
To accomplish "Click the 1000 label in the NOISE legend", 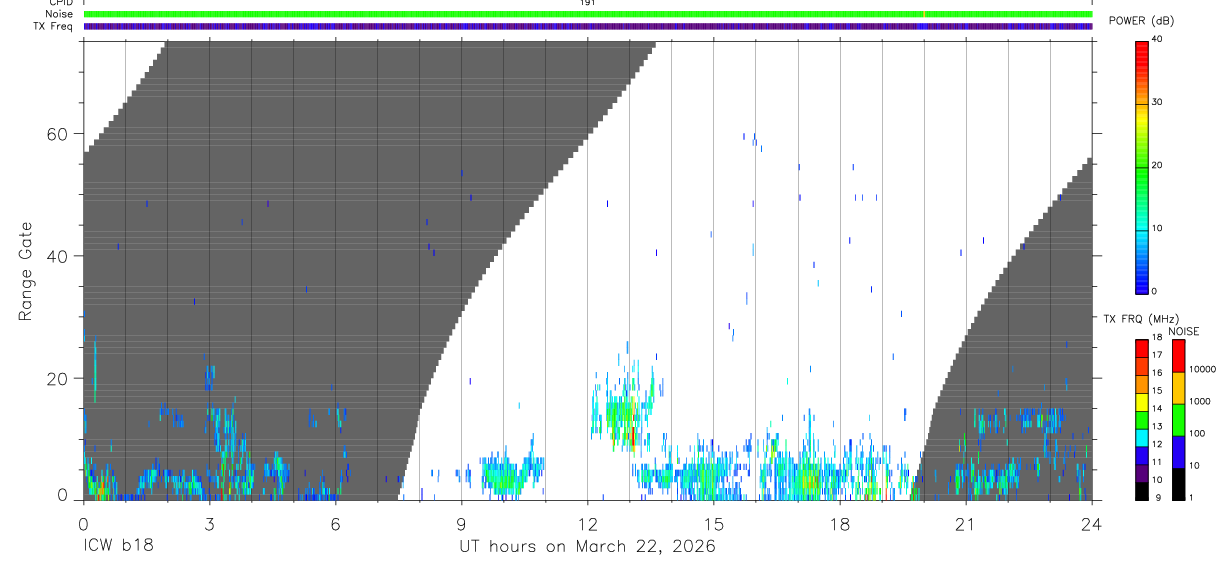I will [x=1200, y=401].
